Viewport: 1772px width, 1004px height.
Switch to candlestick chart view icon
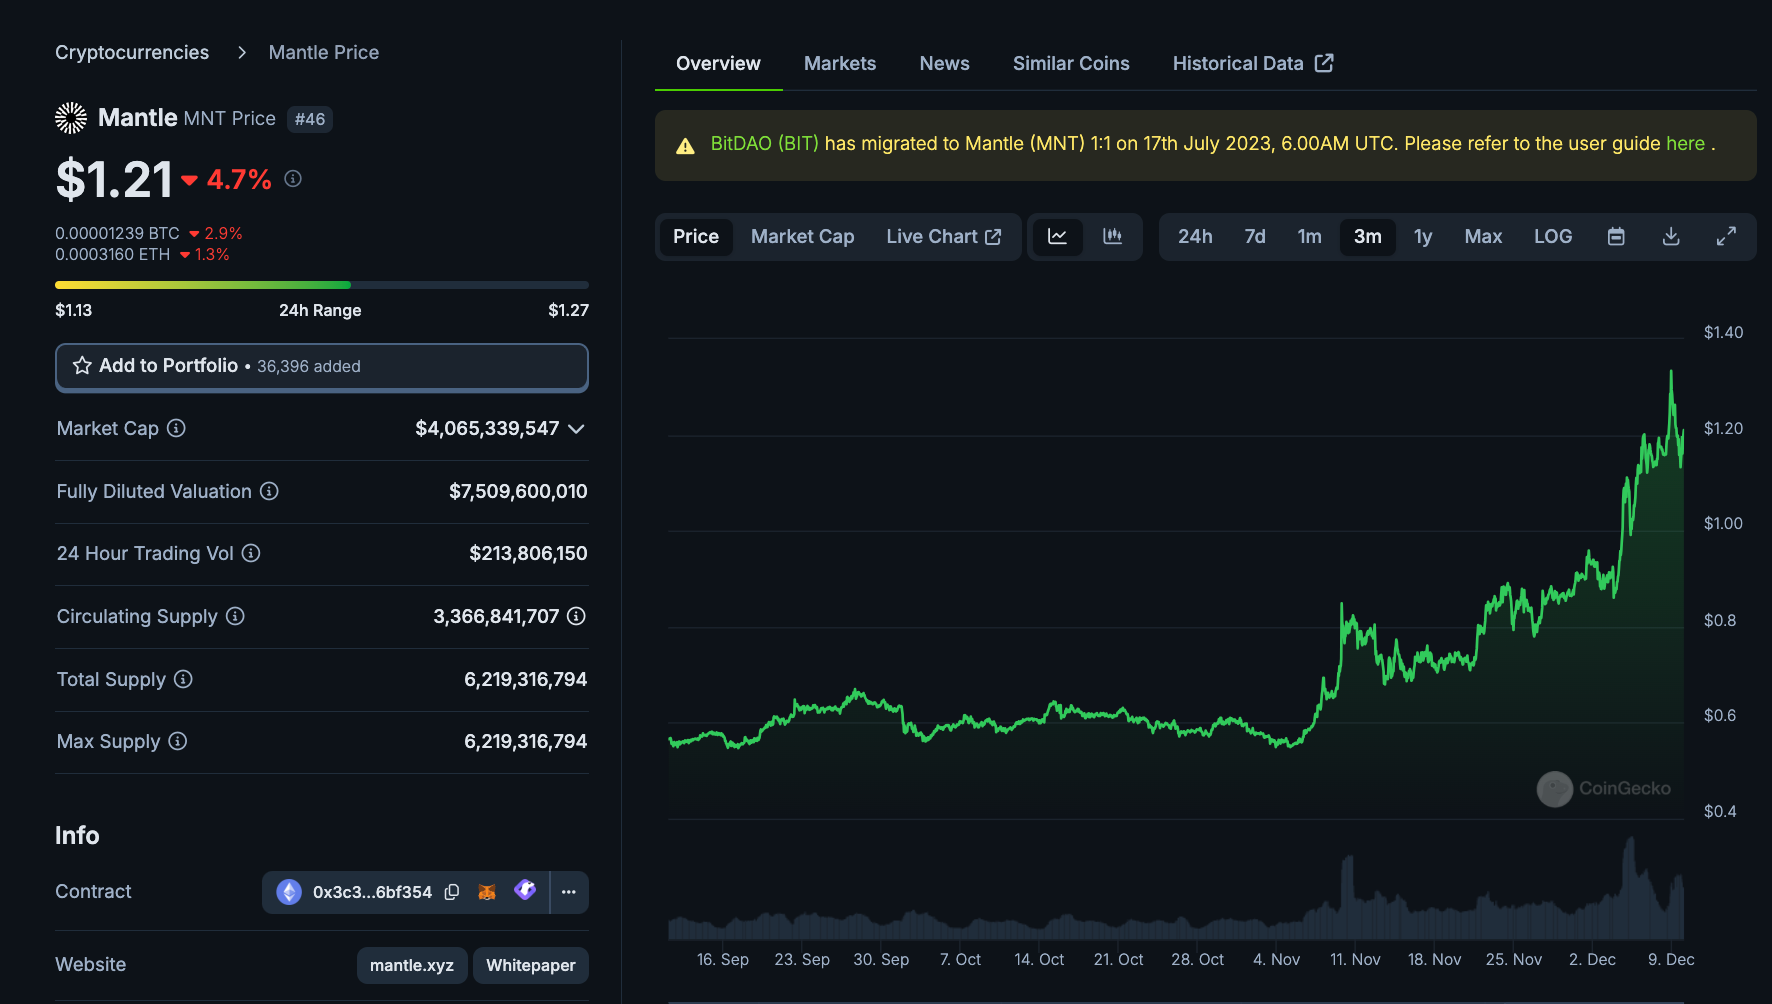pyautogui.click(x=1112, y=237)
